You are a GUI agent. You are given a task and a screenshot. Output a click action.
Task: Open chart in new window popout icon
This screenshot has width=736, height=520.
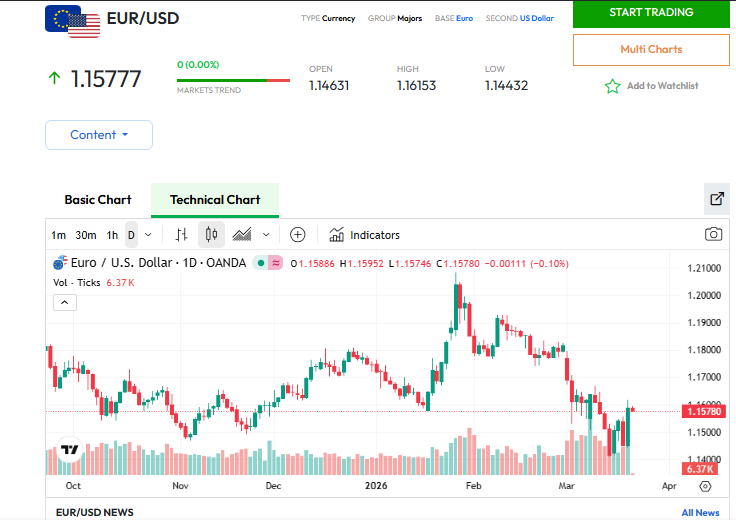pos(716,198)
